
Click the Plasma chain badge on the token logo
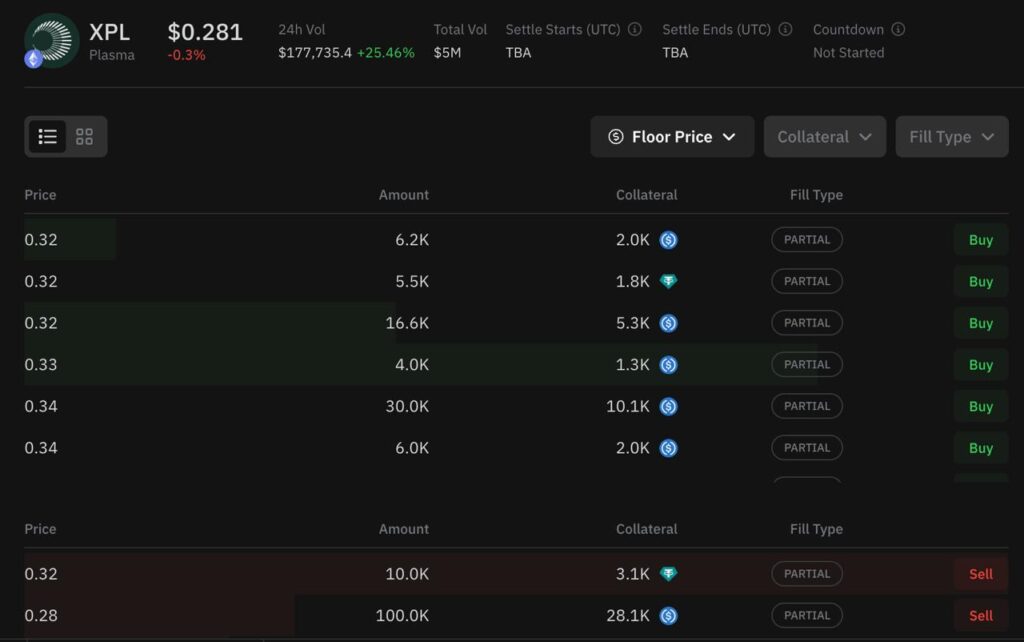pos(33,60)
